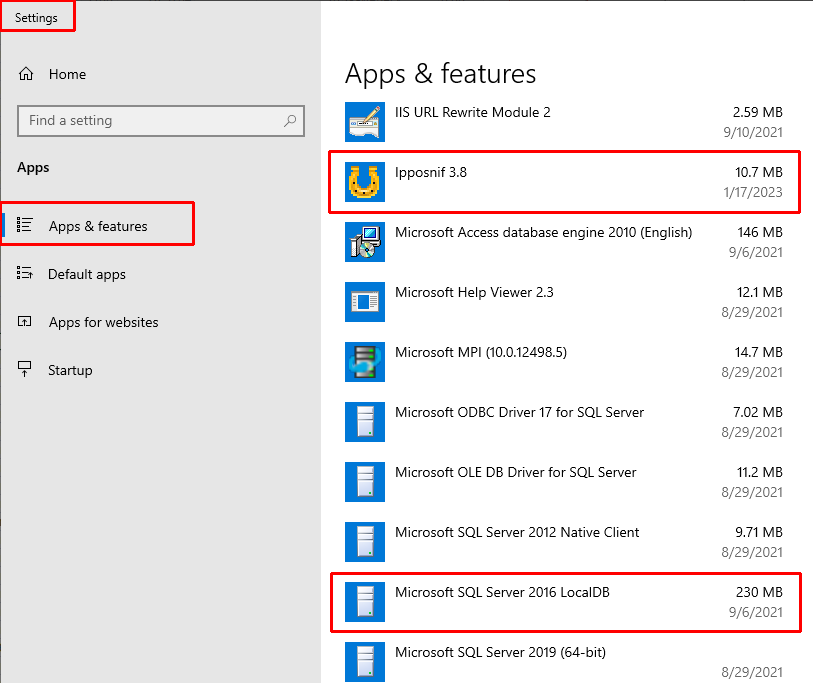Click the Apps for websites sidebar icon
The height and width of the screenshot is (683, 813).
(x=24, y=322)
